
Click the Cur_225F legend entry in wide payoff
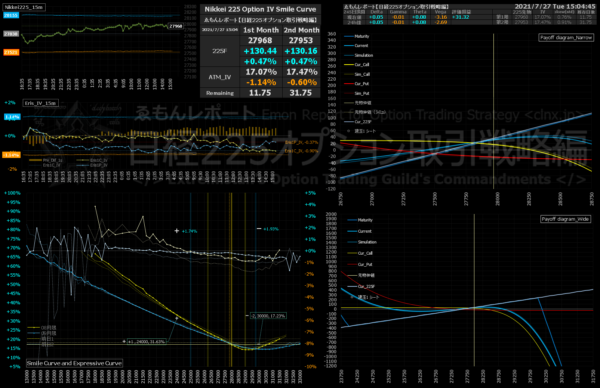361,286
